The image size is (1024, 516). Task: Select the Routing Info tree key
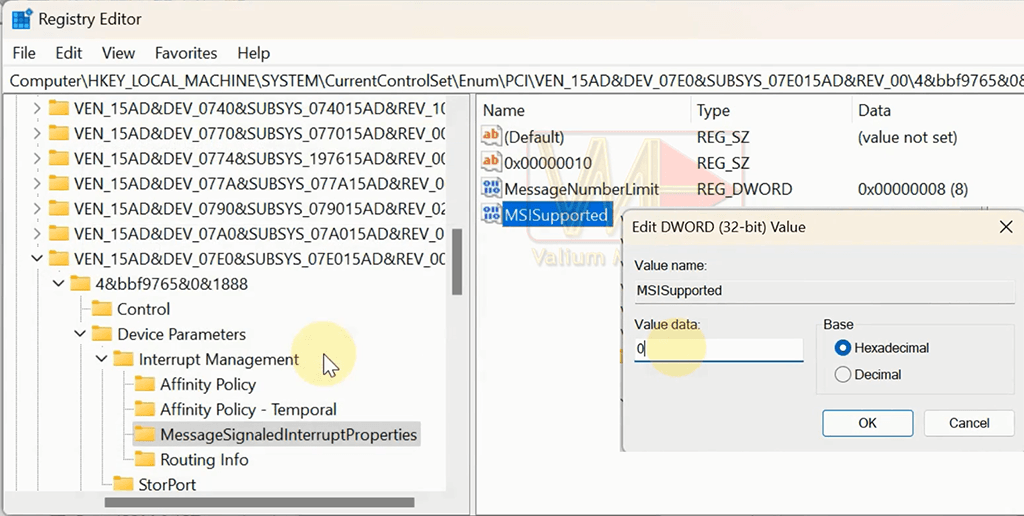click(x=204, y=459)
